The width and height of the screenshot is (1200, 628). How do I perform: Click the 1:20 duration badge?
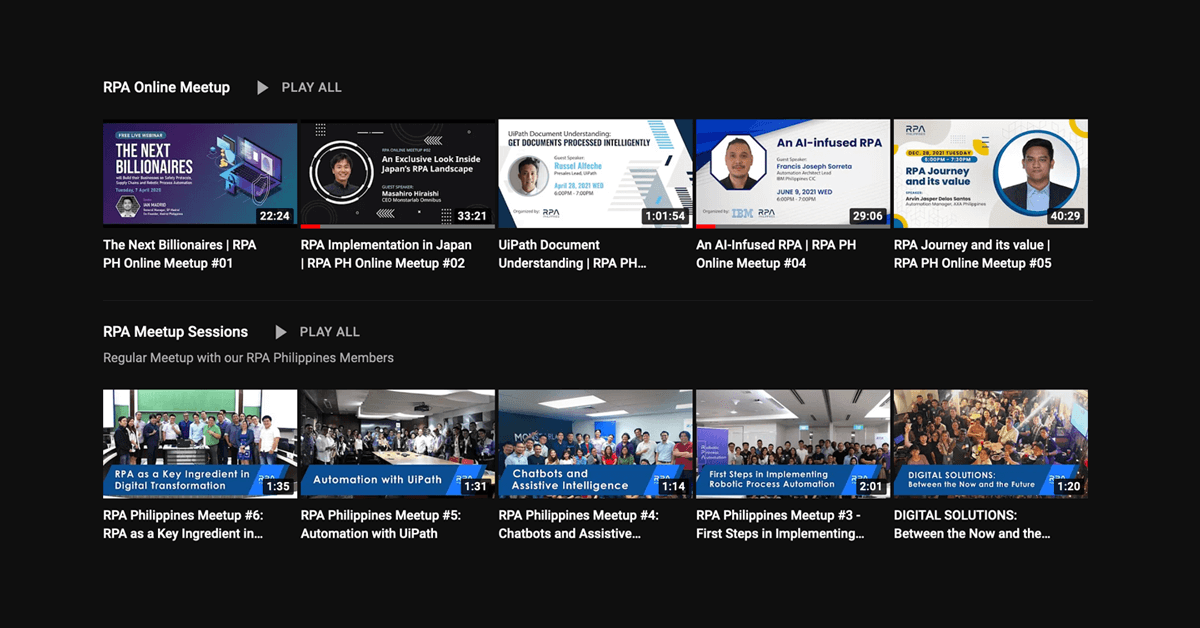(1068, 487)
